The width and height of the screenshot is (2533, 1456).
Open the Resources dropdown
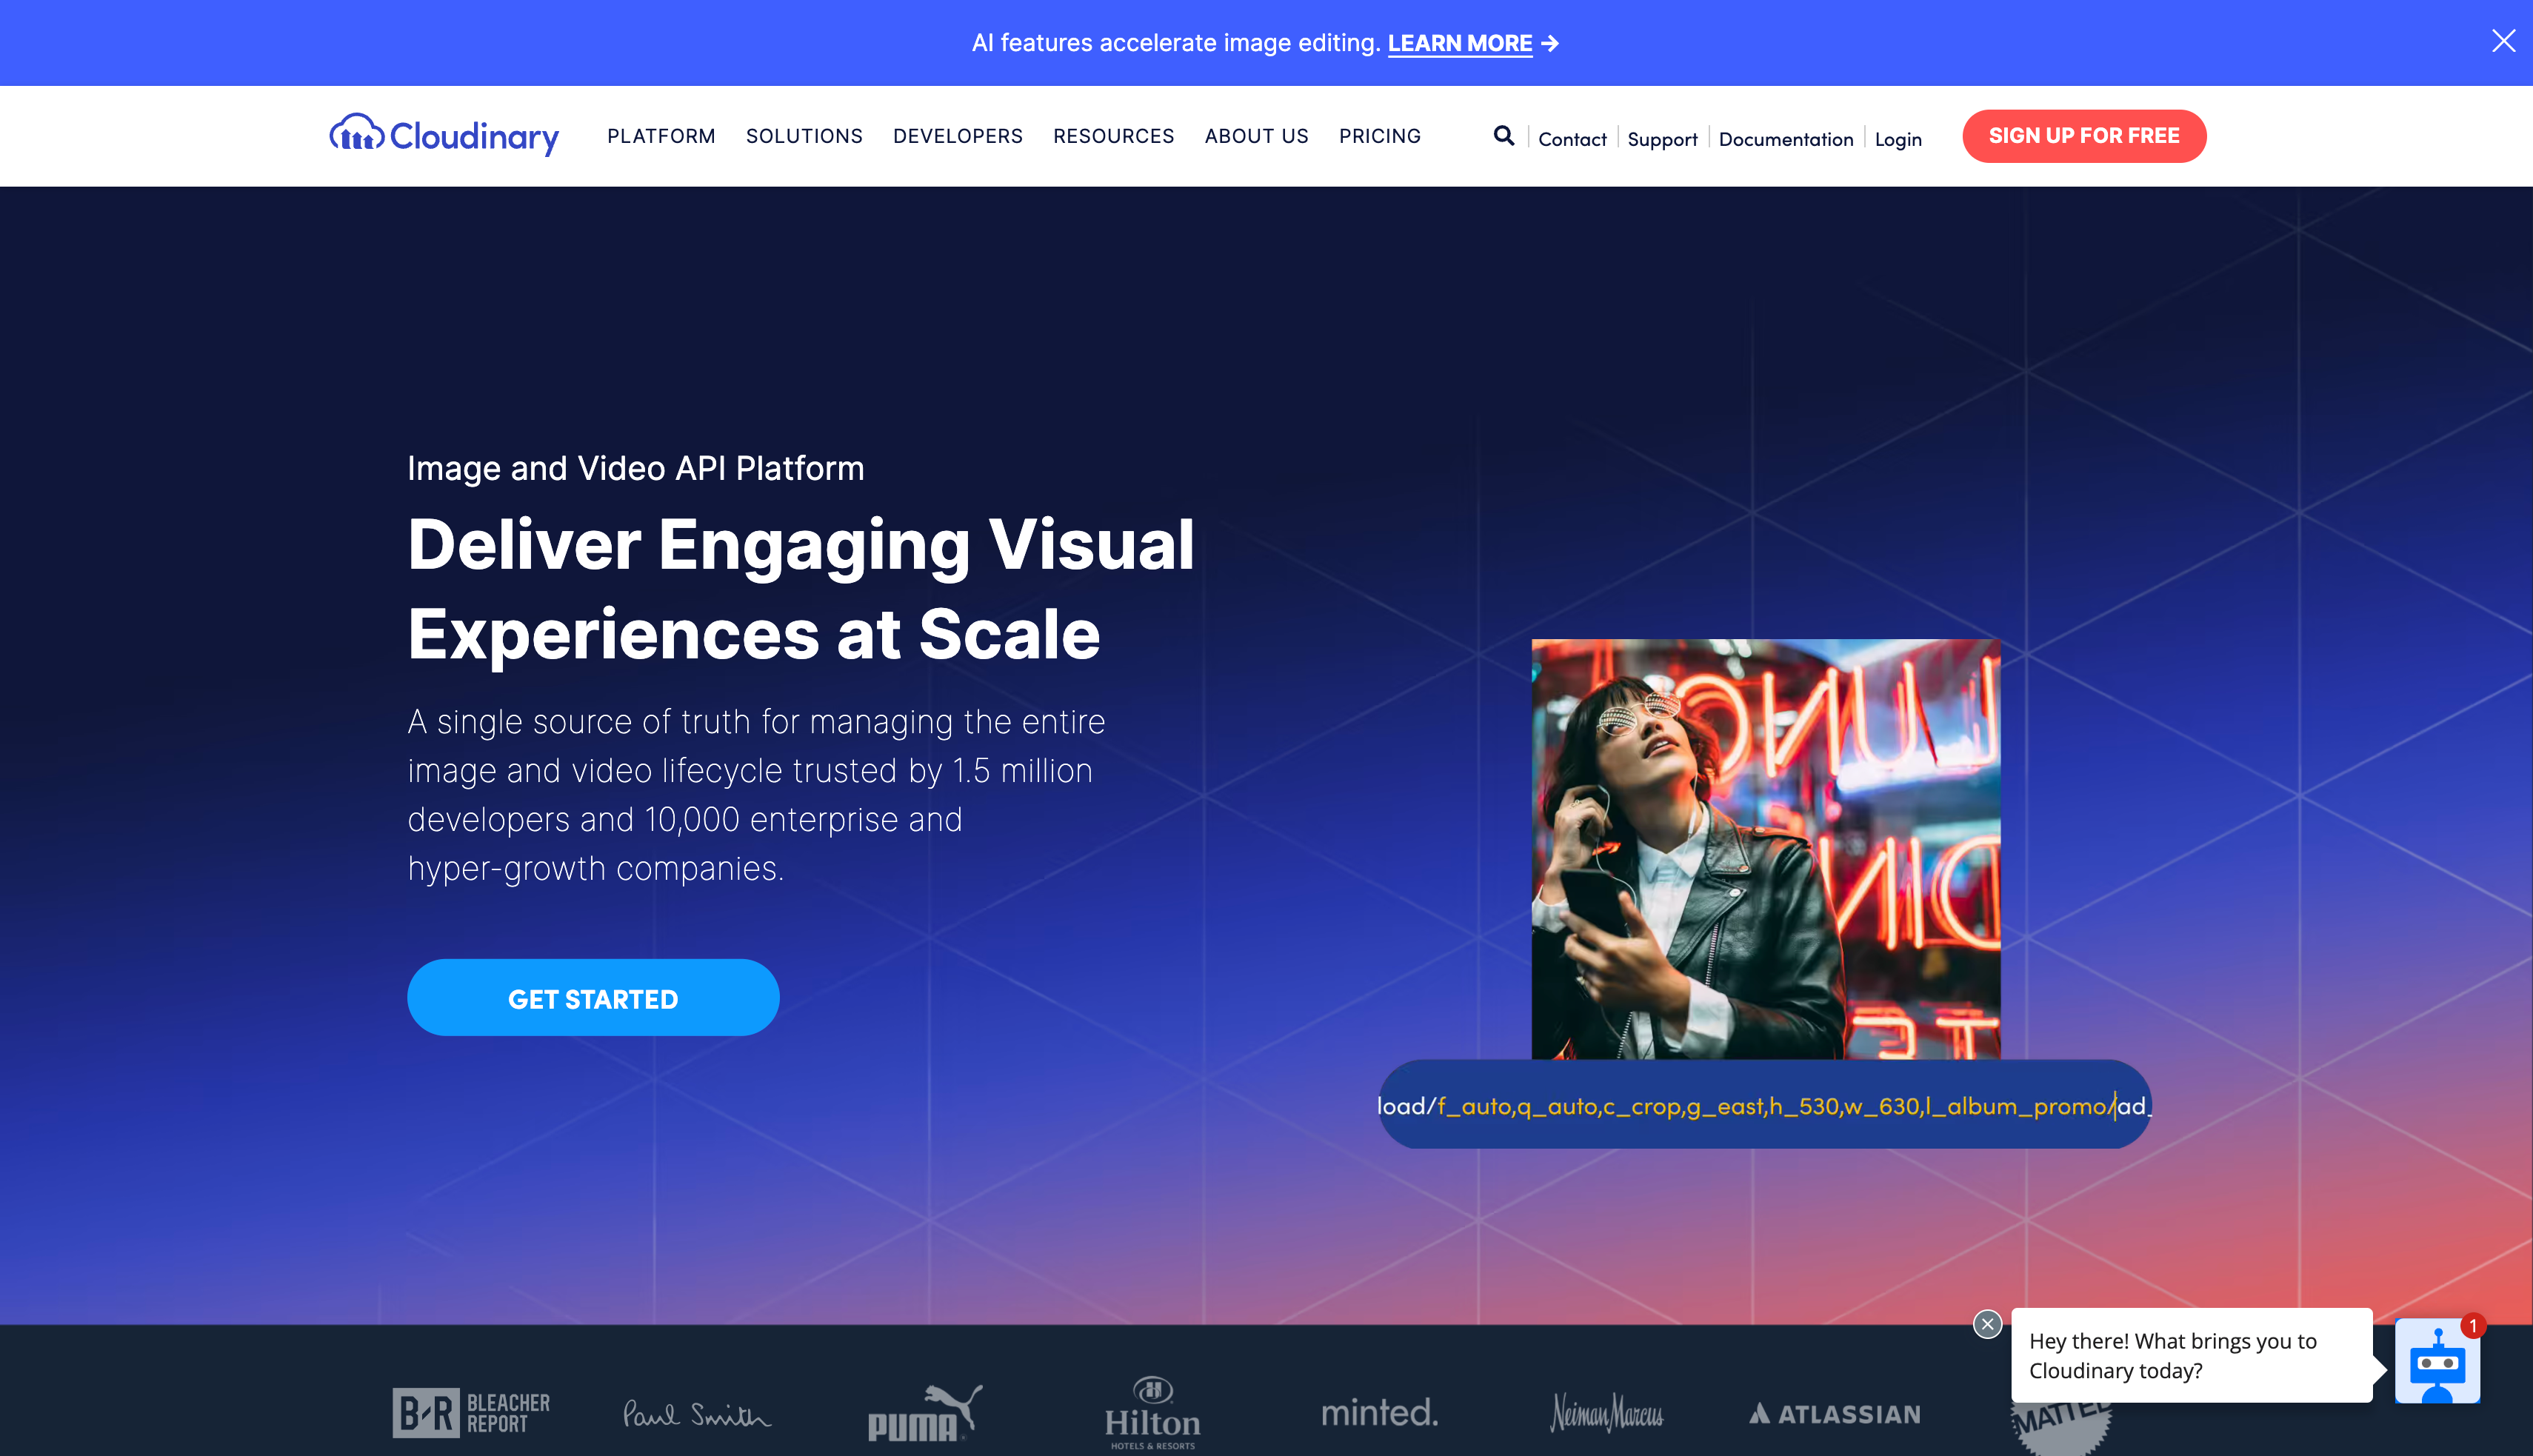click(1113, 136)
